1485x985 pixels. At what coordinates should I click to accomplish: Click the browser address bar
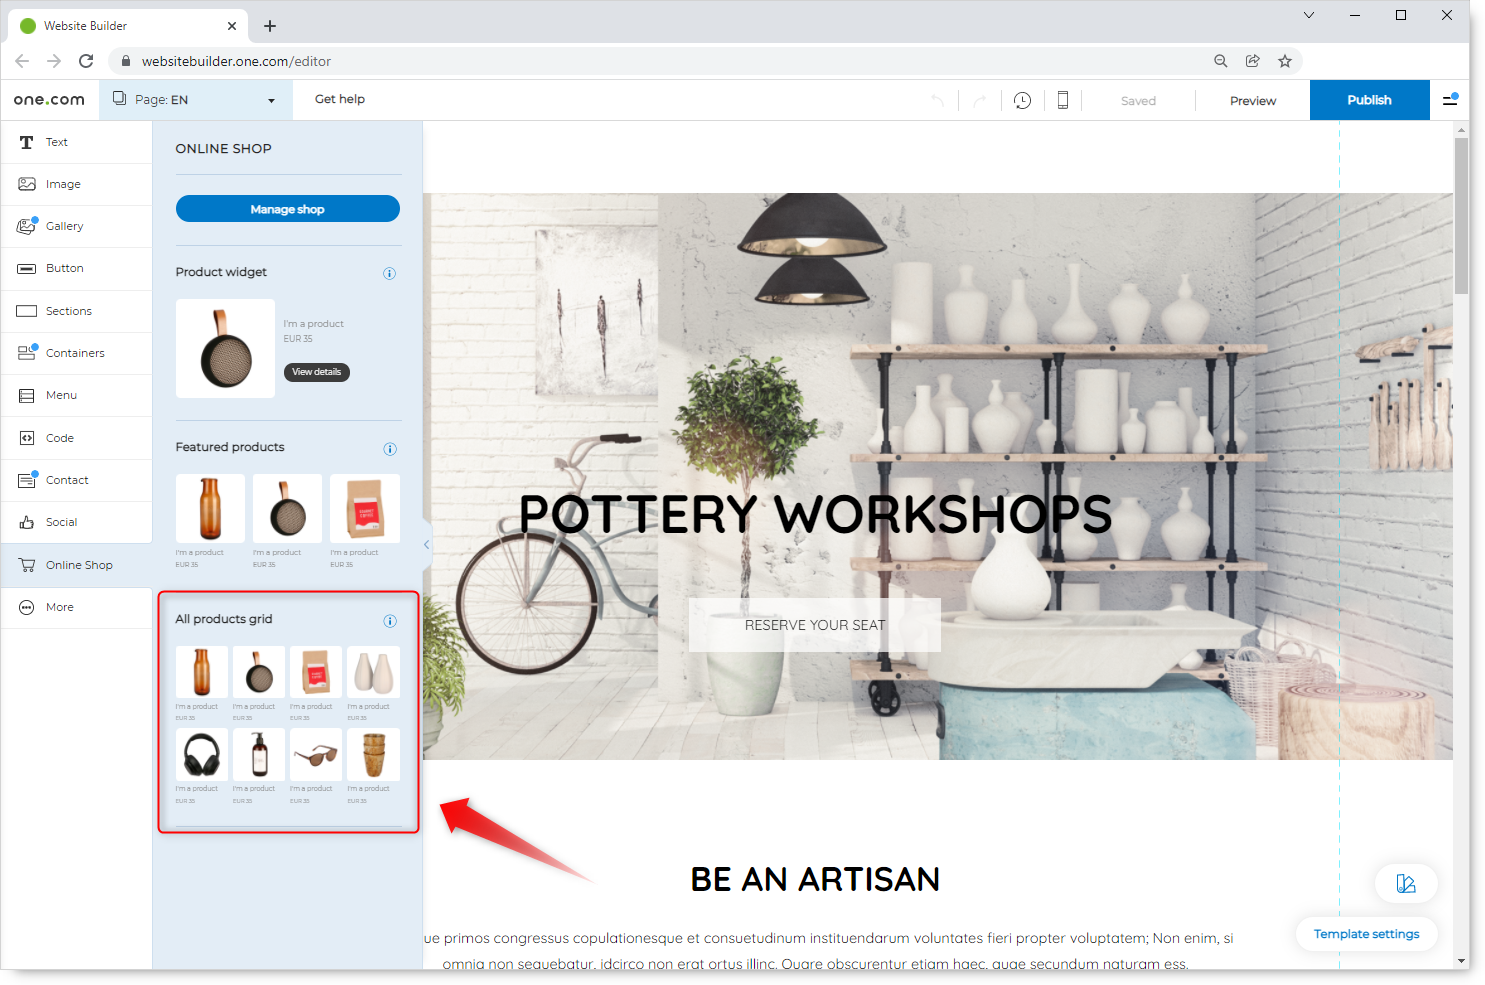[660, 61]
